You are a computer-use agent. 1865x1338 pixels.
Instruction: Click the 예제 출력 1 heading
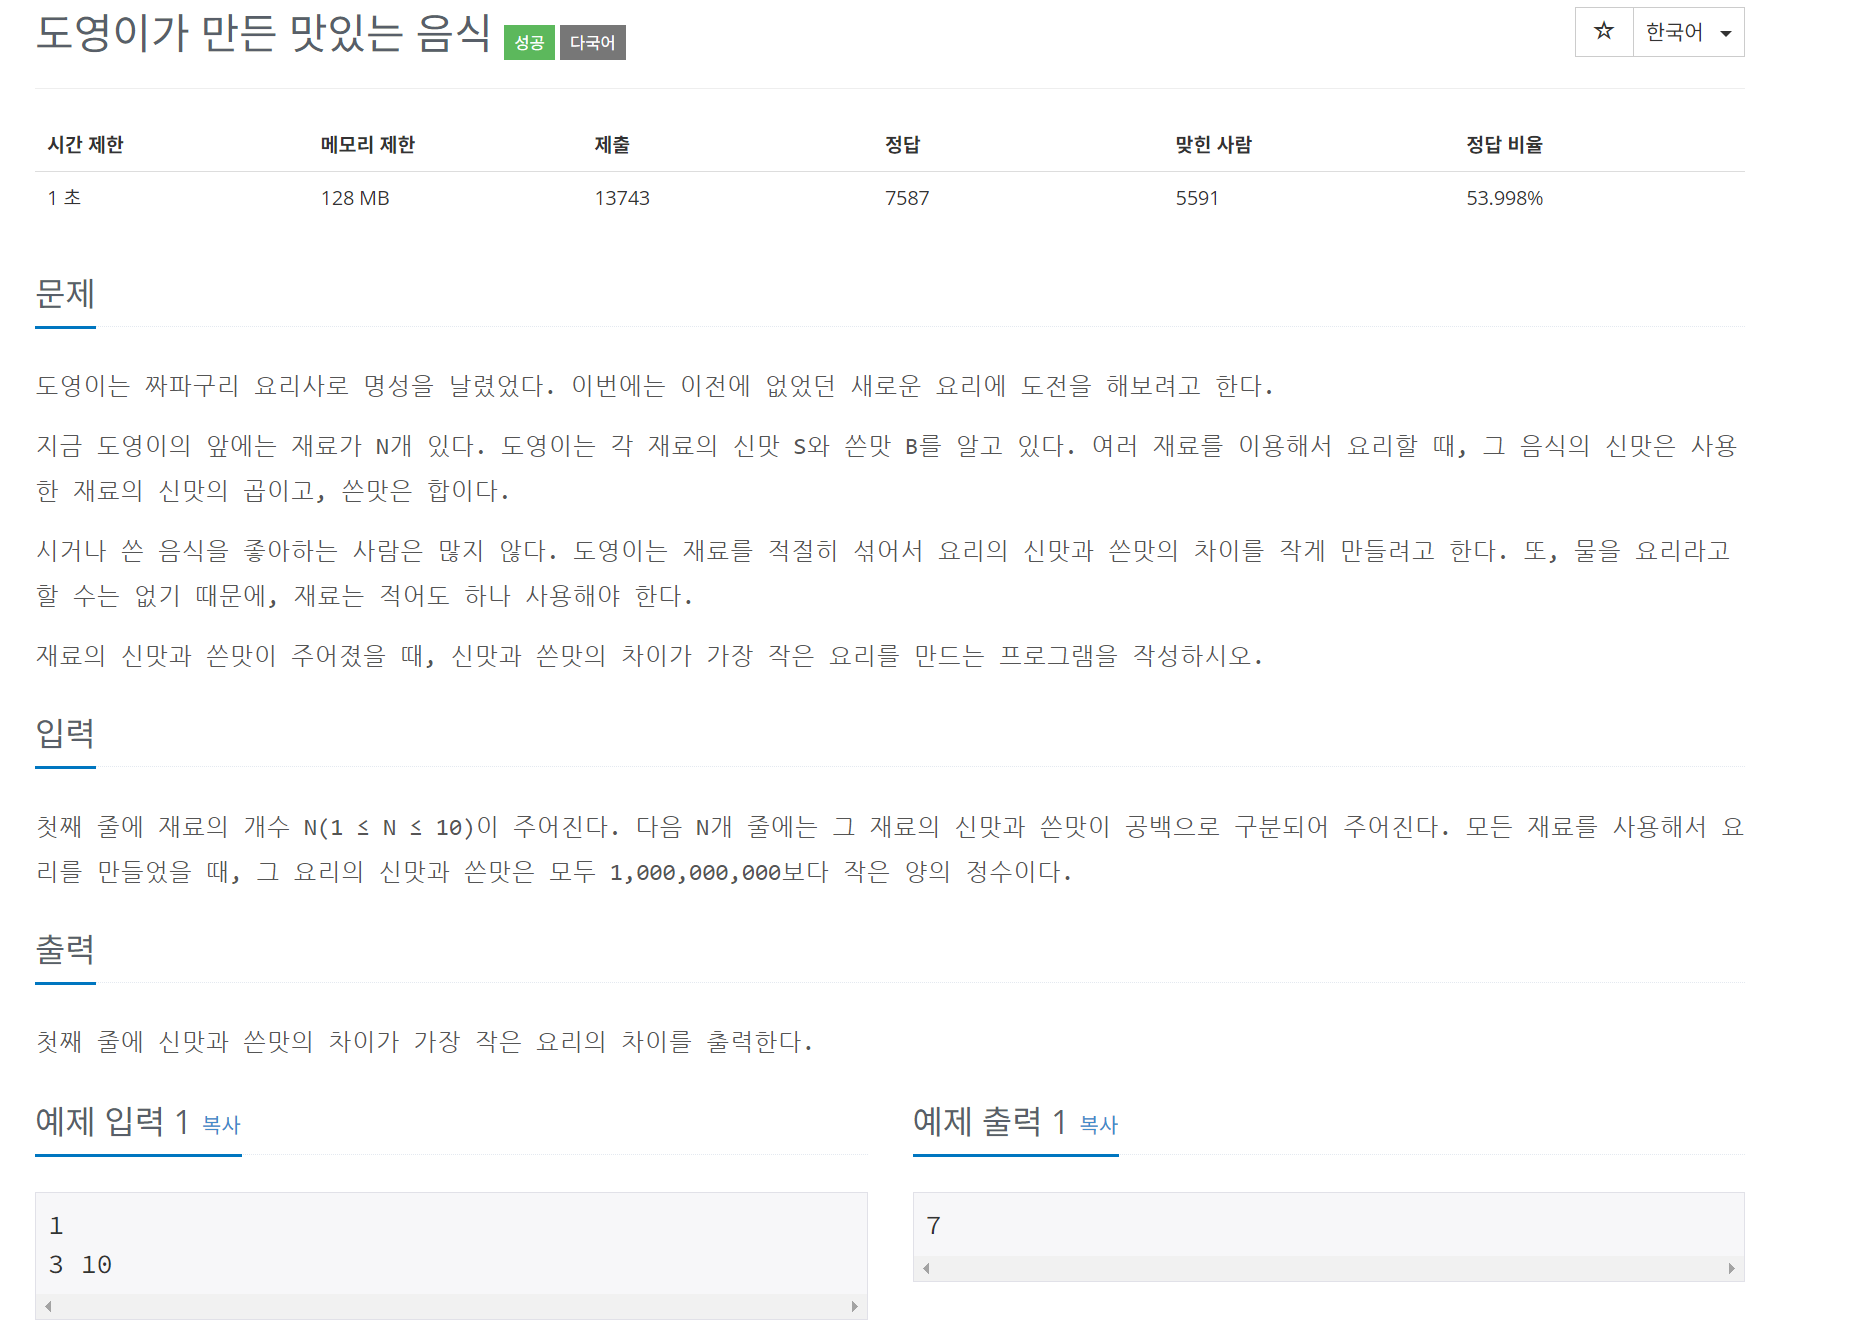coord(990,1122)
